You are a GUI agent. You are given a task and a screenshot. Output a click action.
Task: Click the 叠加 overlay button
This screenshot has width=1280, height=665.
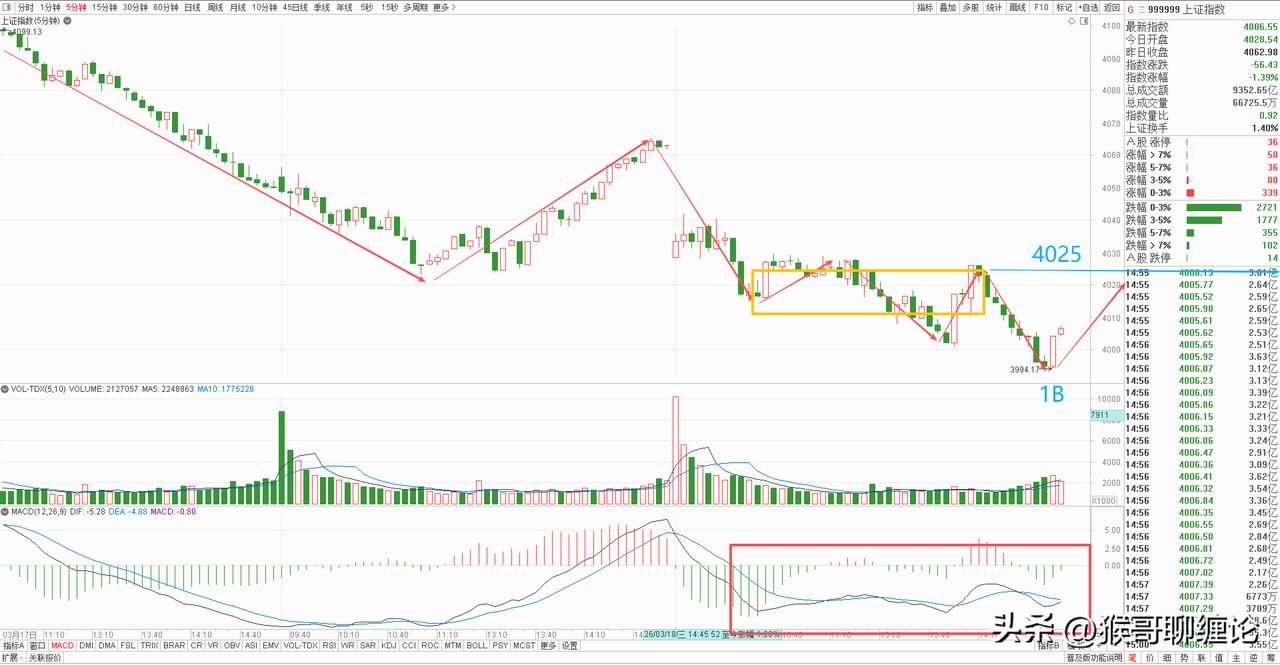(948, 7)
